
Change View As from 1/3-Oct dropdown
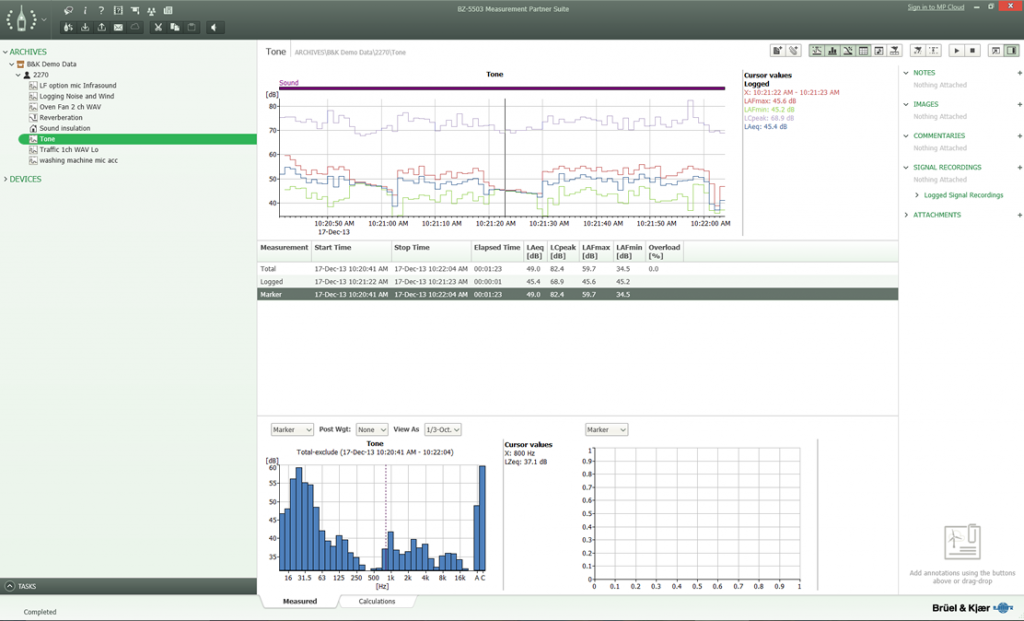[443, 430]
